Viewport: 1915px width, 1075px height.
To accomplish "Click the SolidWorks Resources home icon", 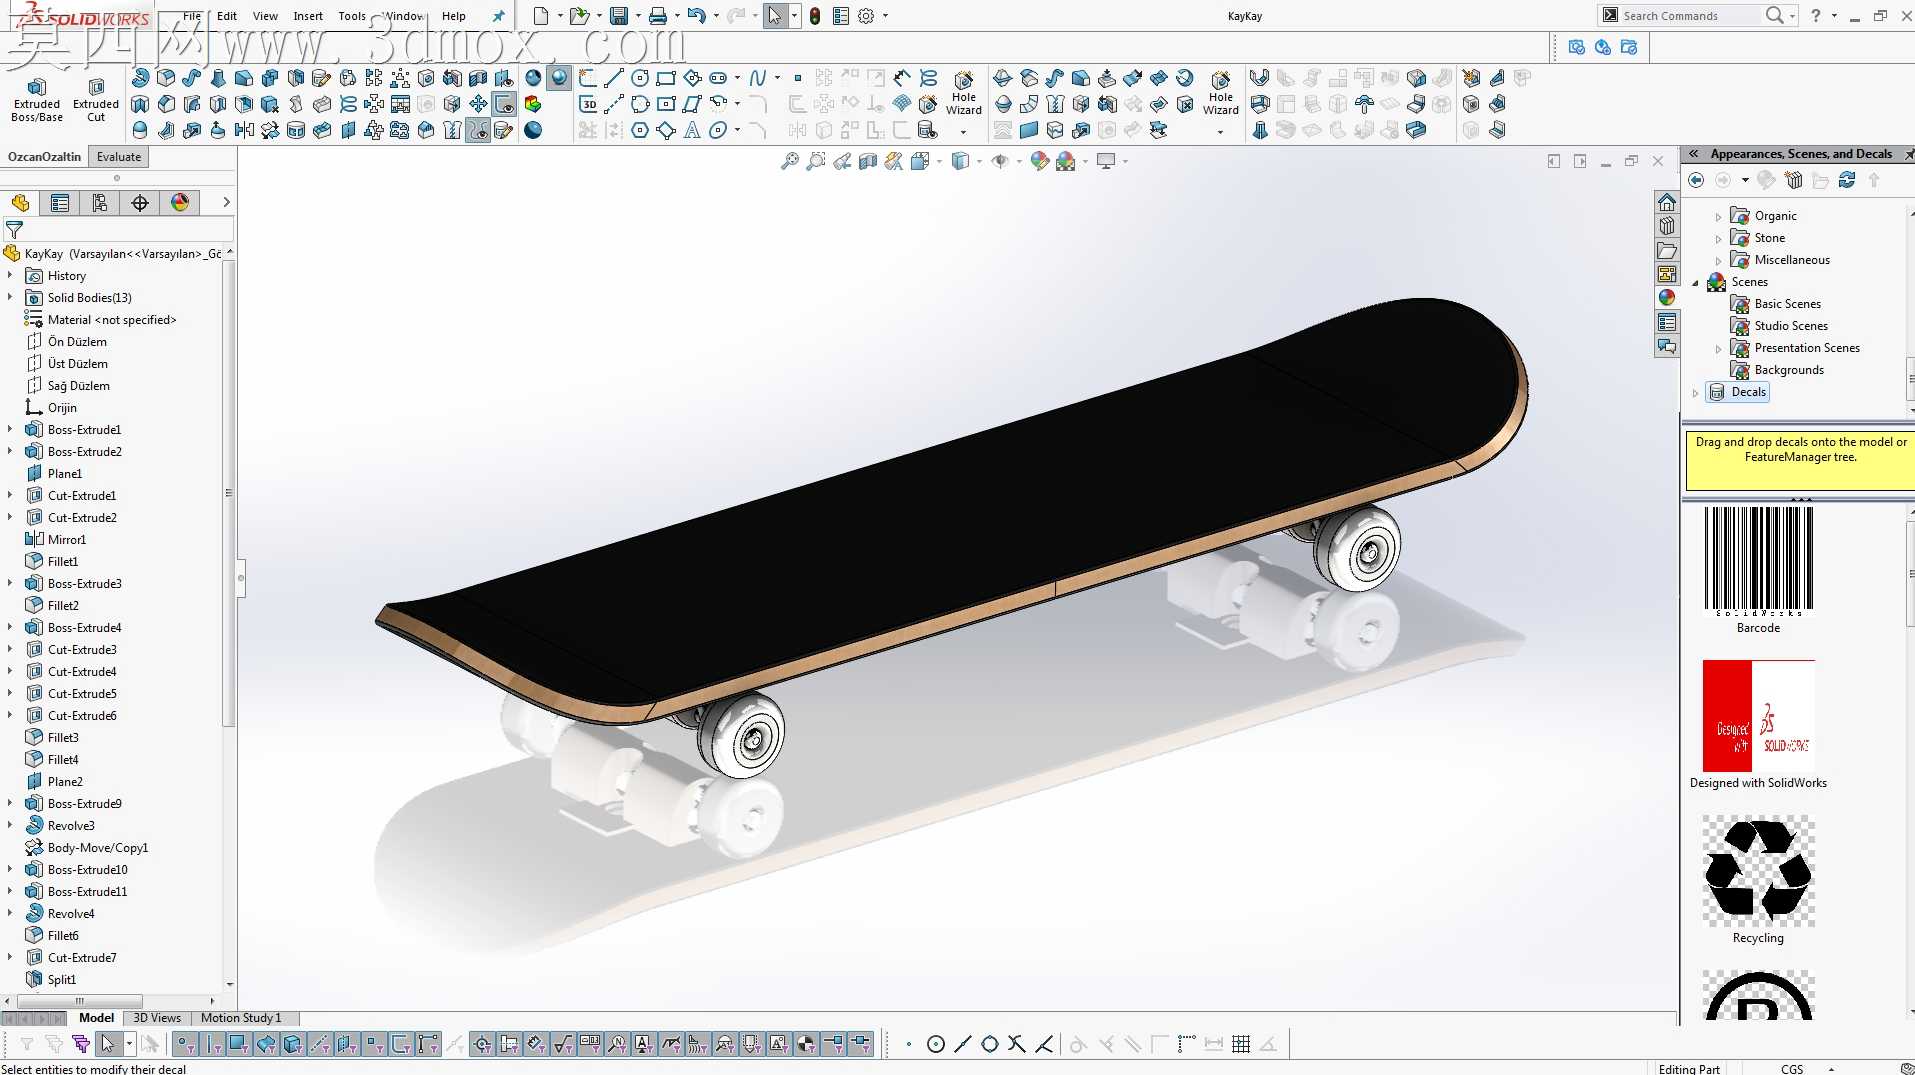I will click(1667, 202).
